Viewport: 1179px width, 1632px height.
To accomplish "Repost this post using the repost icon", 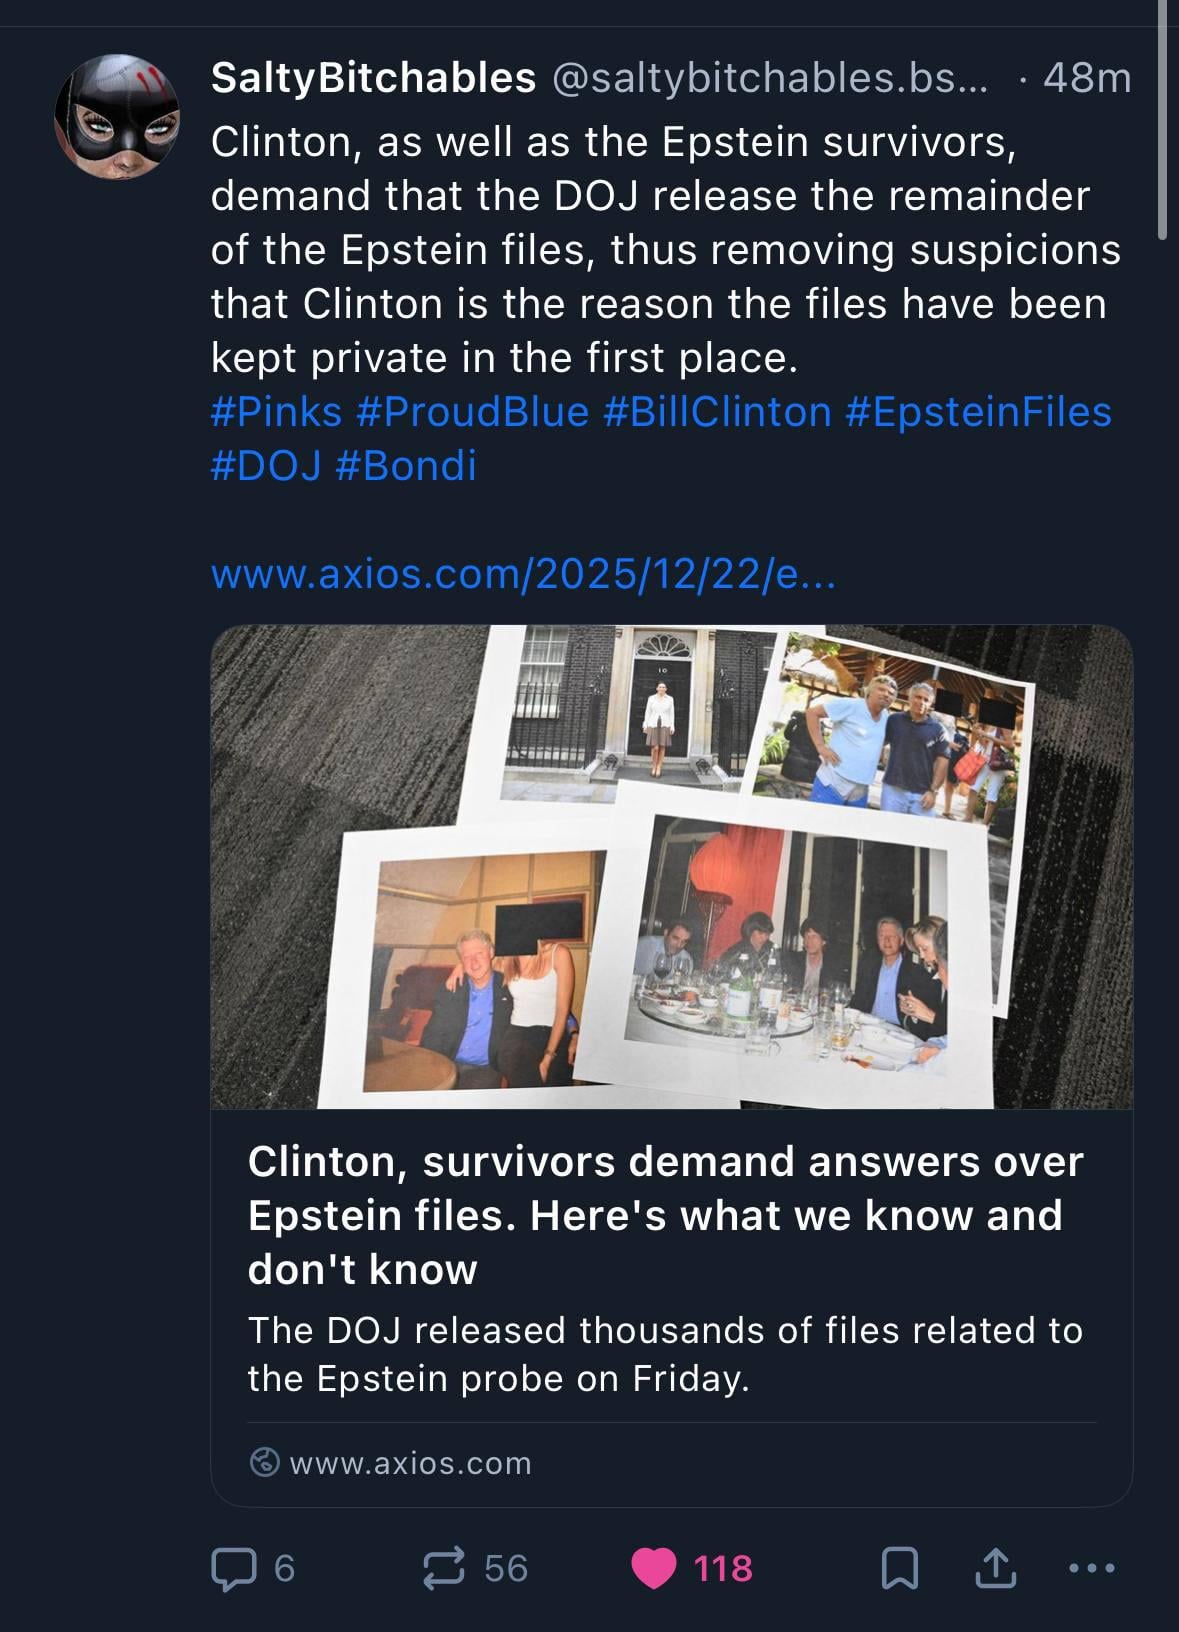I will pyautogui.click(x=444, y=1568).
